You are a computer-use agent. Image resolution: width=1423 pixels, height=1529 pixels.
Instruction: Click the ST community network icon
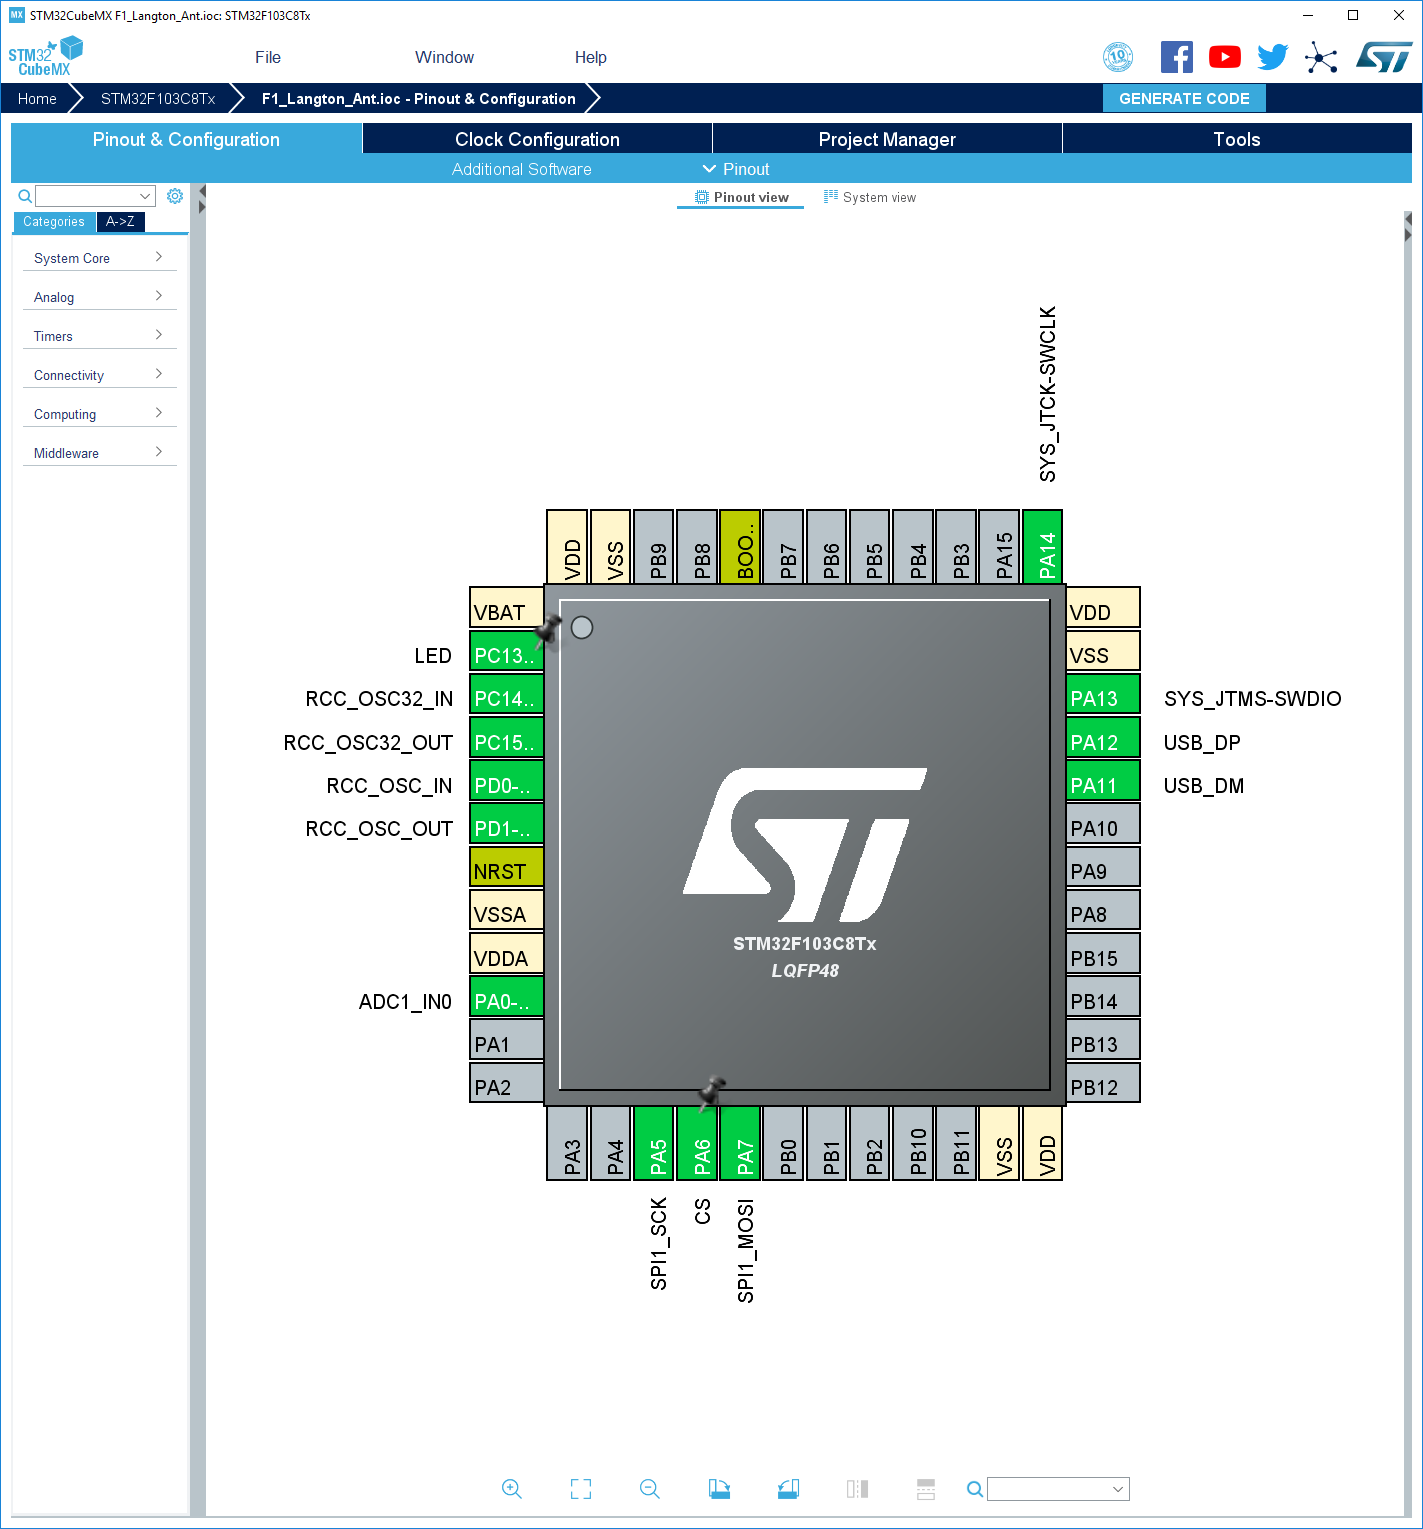point(1321,57)
